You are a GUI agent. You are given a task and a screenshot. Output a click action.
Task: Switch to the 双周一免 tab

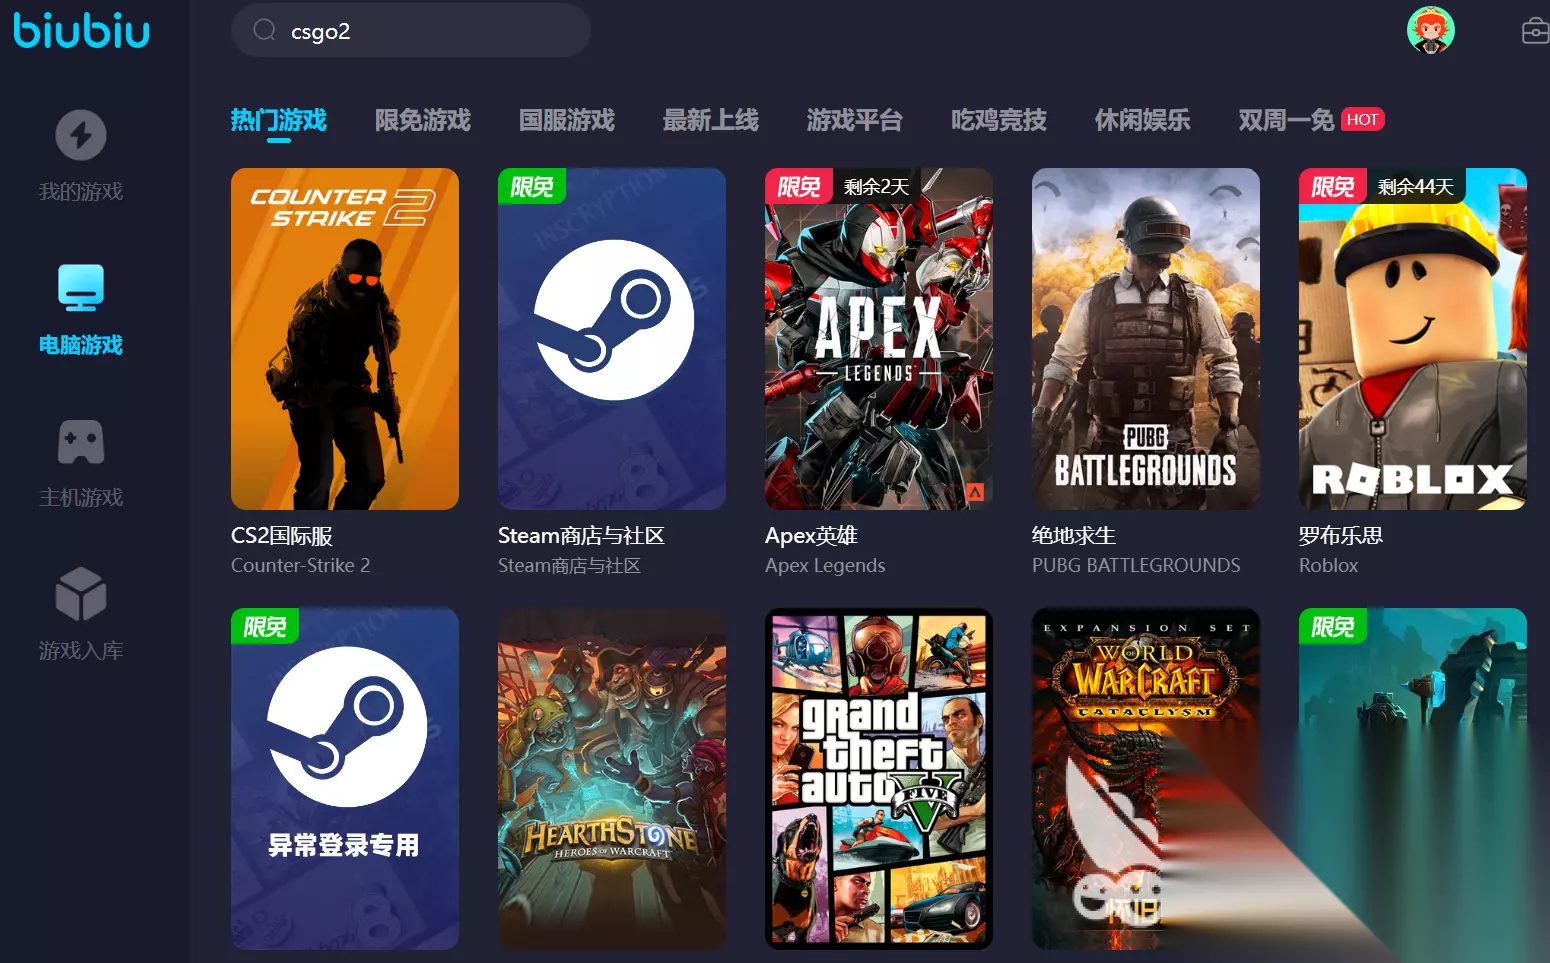[1287, 120]
